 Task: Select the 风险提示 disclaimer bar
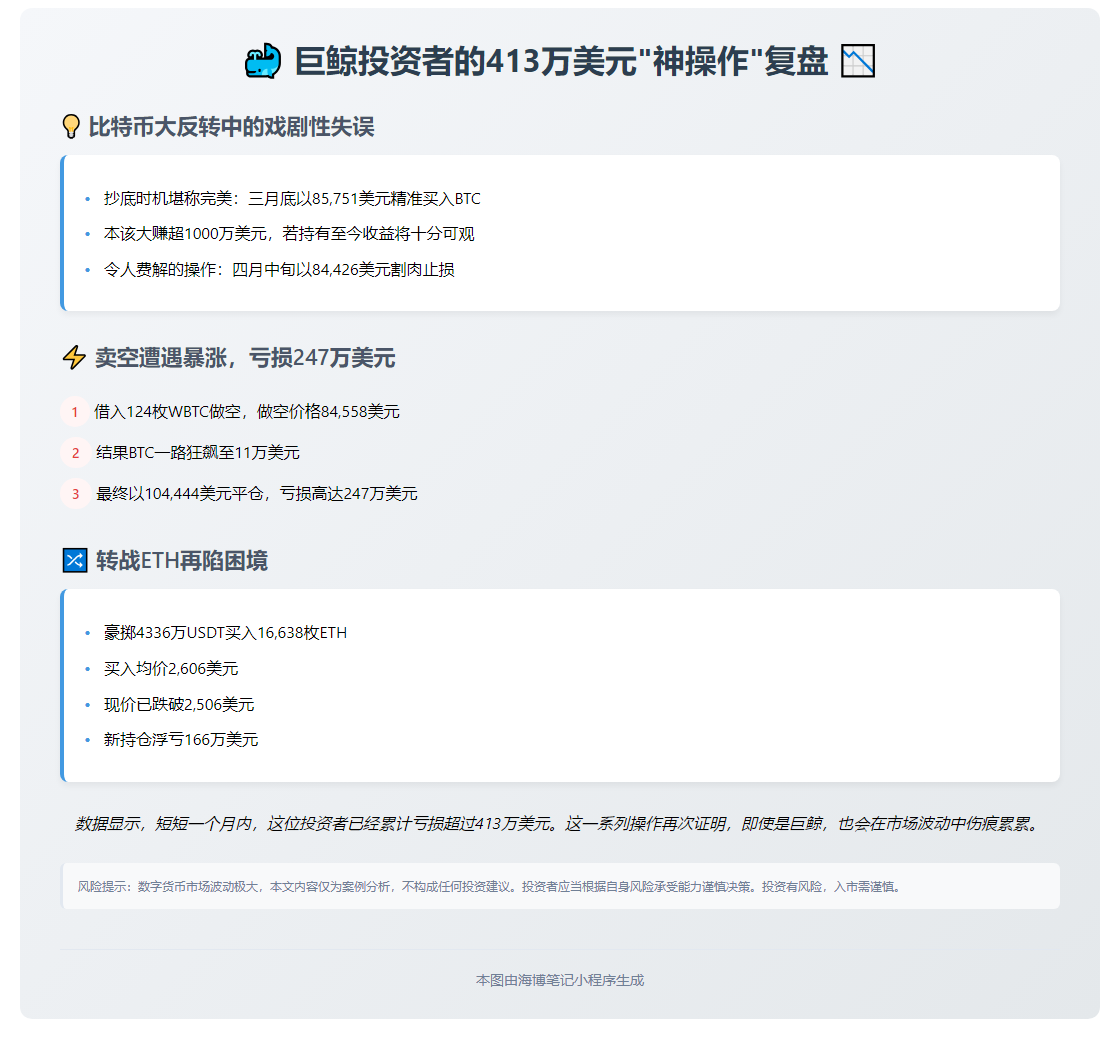(560, 886)
